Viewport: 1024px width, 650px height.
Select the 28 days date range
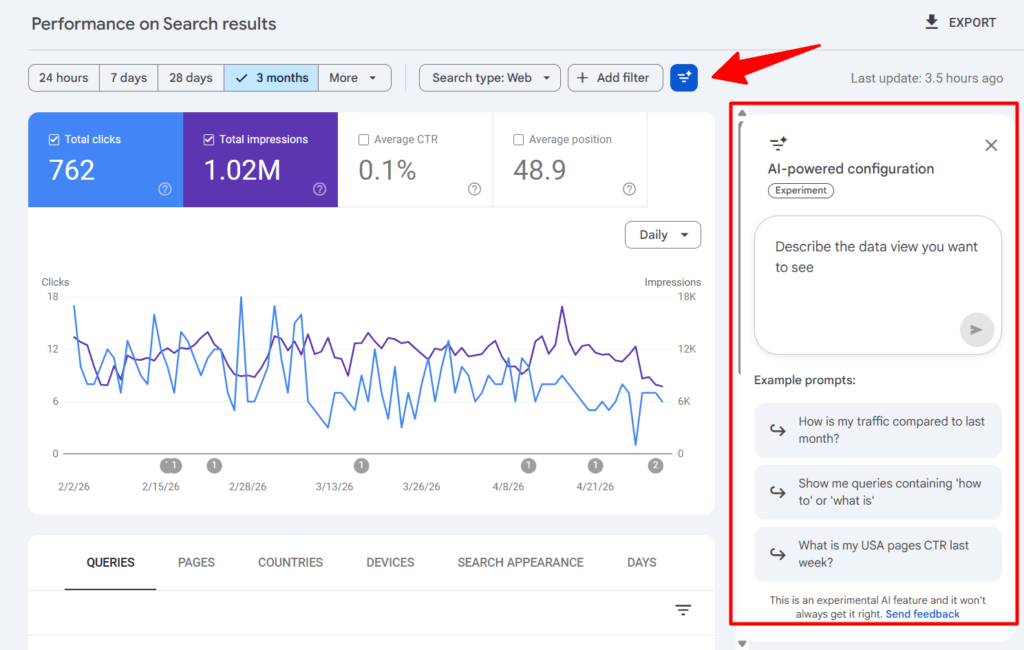(191, 78)
